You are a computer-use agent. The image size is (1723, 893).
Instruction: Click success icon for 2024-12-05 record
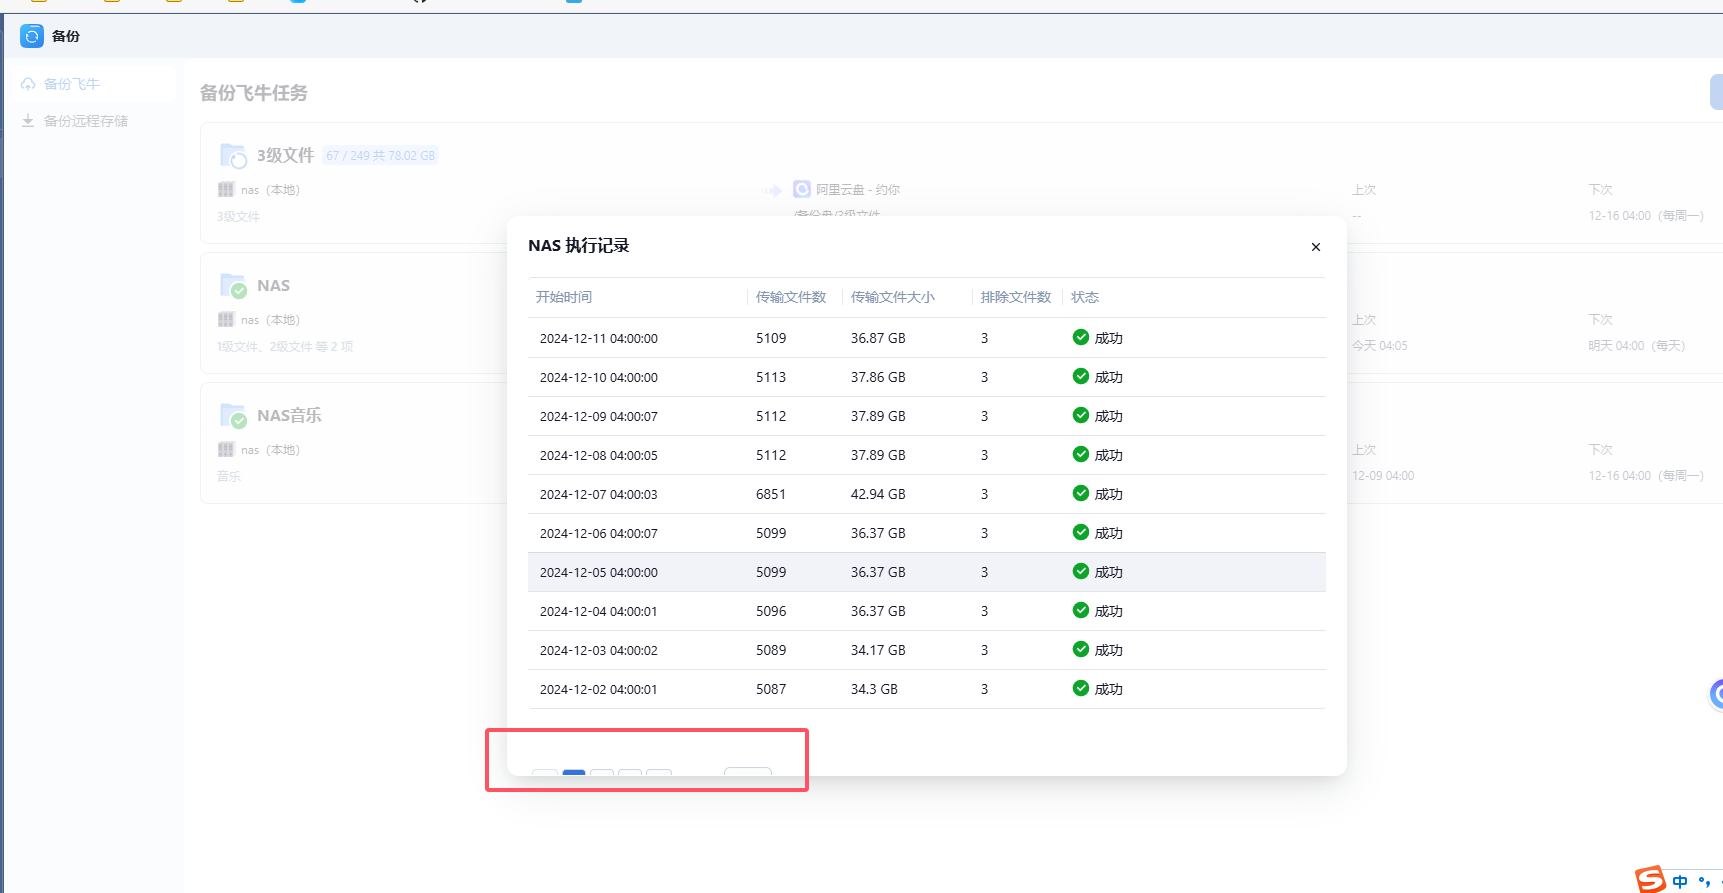(x=1081, y=571)
